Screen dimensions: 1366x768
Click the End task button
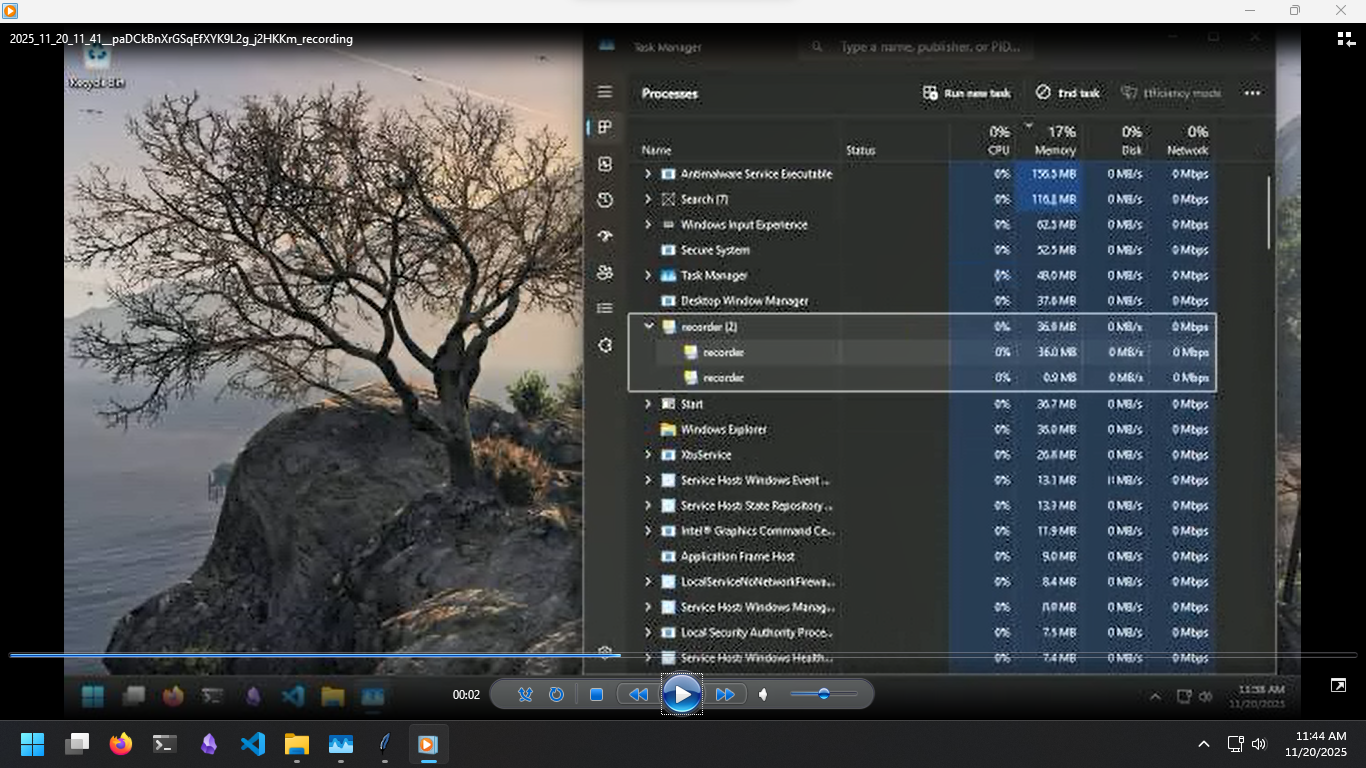[x=1066, y=93]
